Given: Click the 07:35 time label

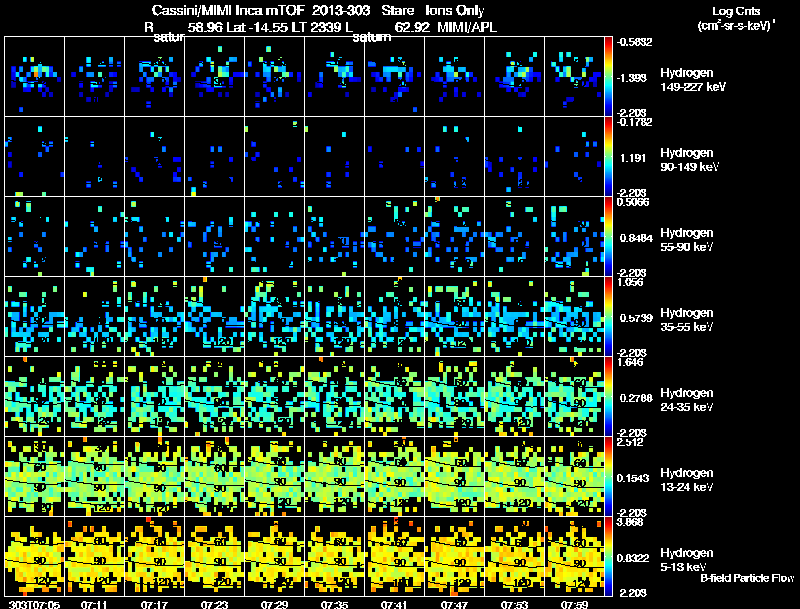Looking at the screenshot, I should click(334, 605).
